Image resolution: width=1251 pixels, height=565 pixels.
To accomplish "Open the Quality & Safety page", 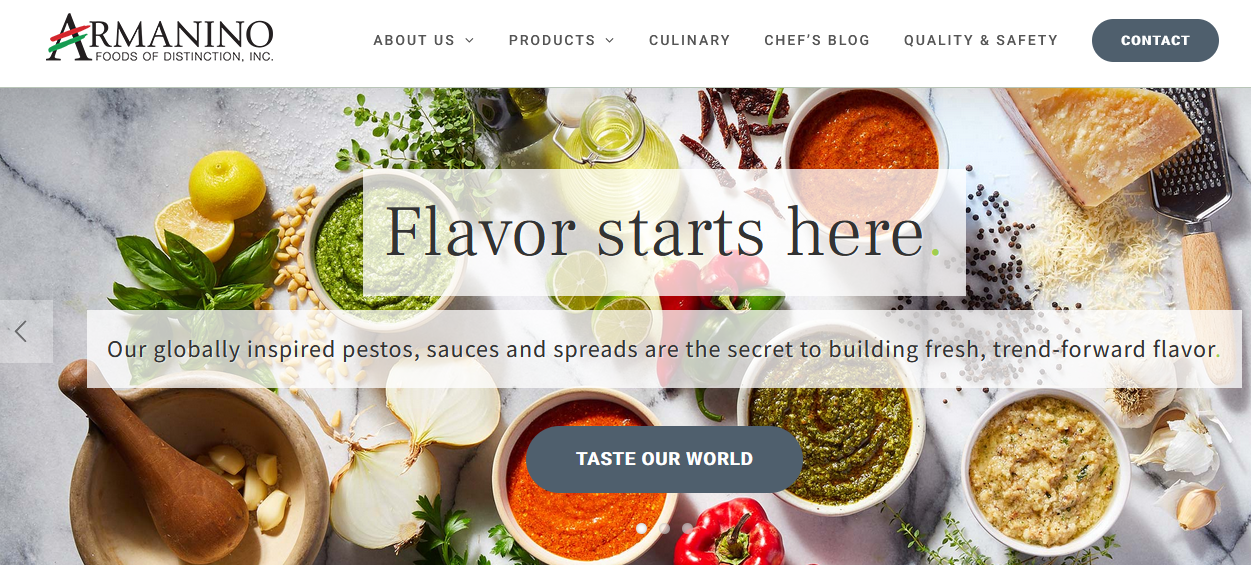I will [x=981, y=41].
